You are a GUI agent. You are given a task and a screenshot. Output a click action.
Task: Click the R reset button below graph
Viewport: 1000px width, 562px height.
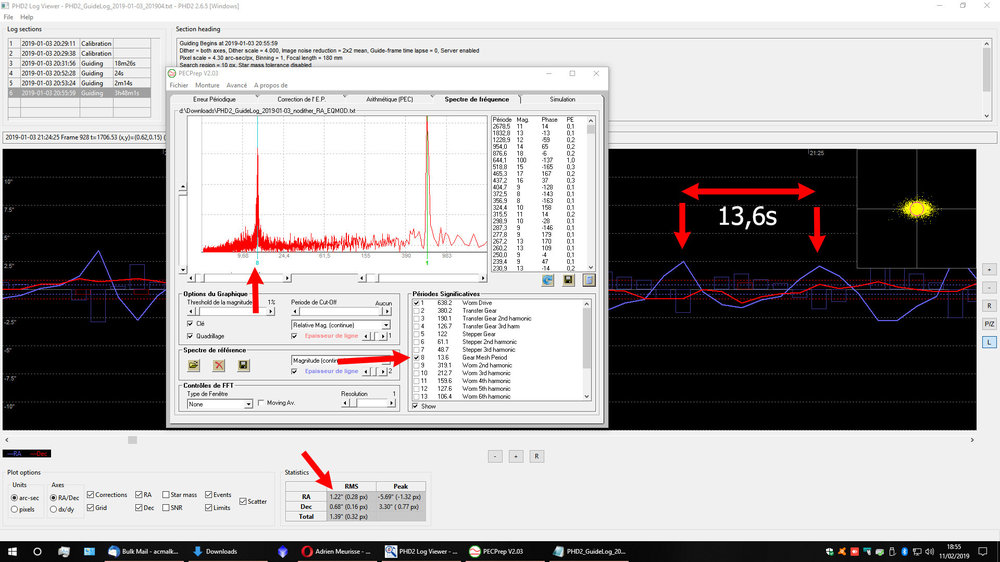tap(536, 456)
